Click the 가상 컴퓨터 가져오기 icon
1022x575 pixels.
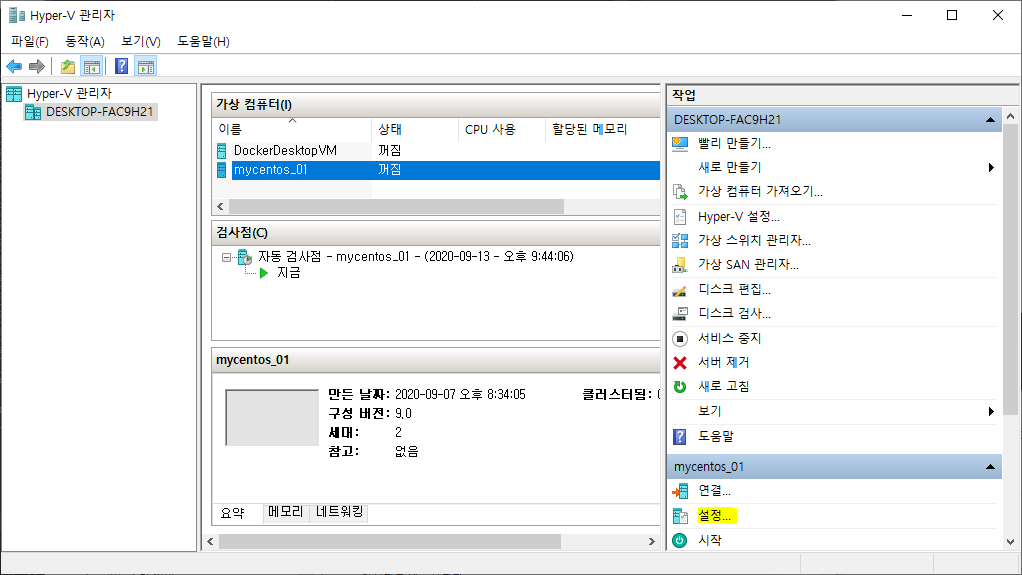tap(680, 192)
